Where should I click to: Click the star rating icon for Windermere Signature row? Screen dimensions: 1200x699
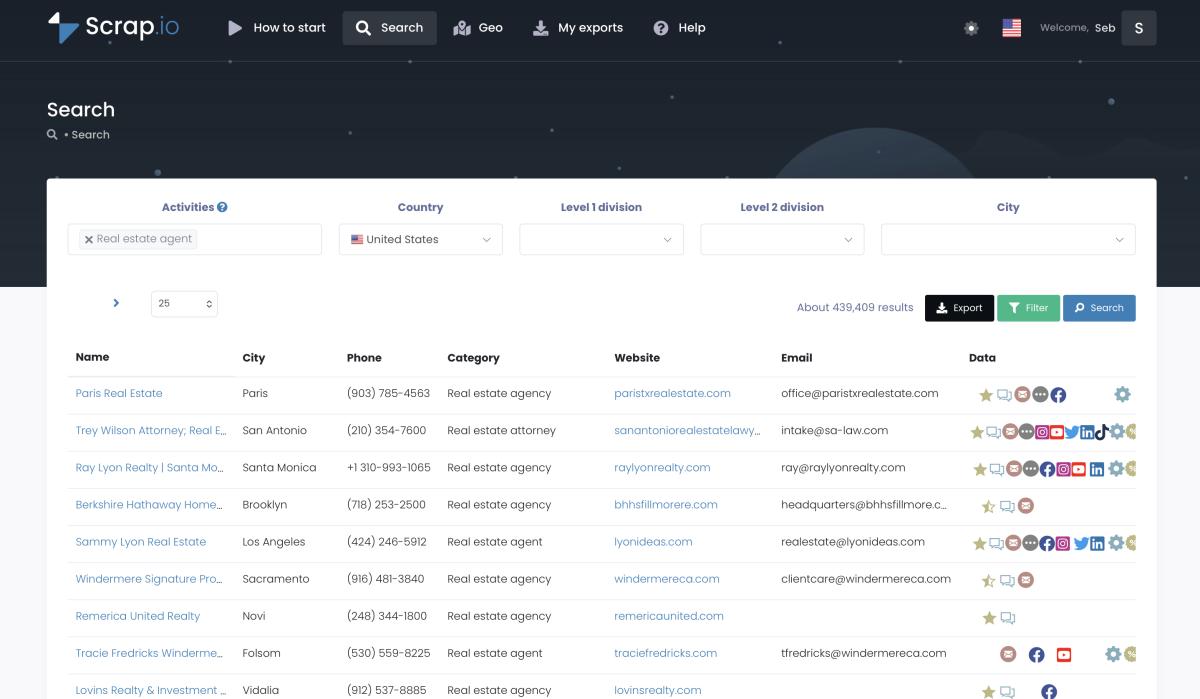click(x=988, y=581)
